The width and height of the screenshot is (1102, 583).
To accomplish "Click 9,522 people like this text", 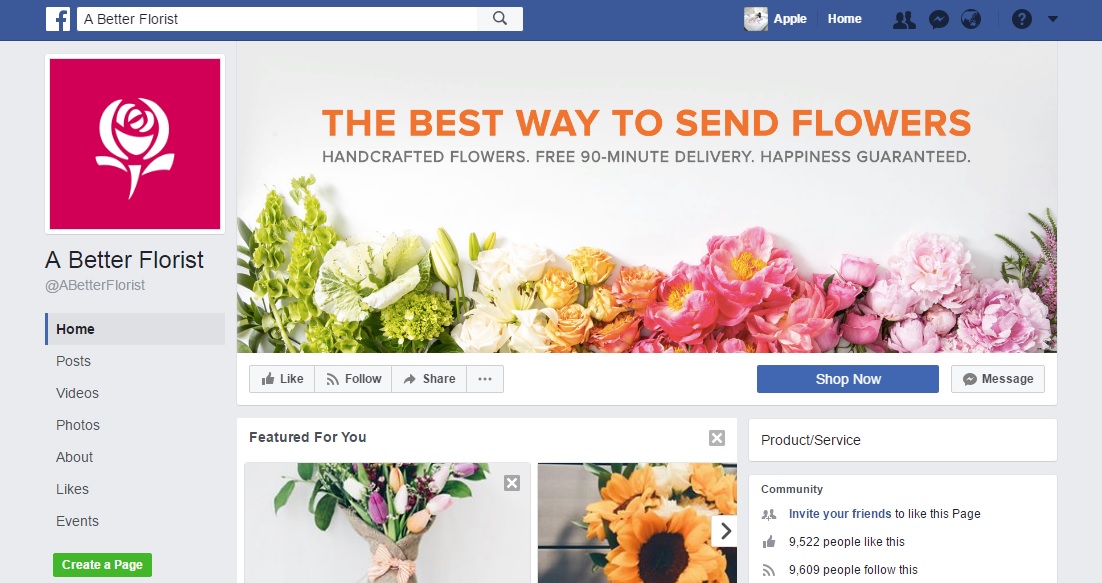I will pyautogui.click(x=846, y=542).
